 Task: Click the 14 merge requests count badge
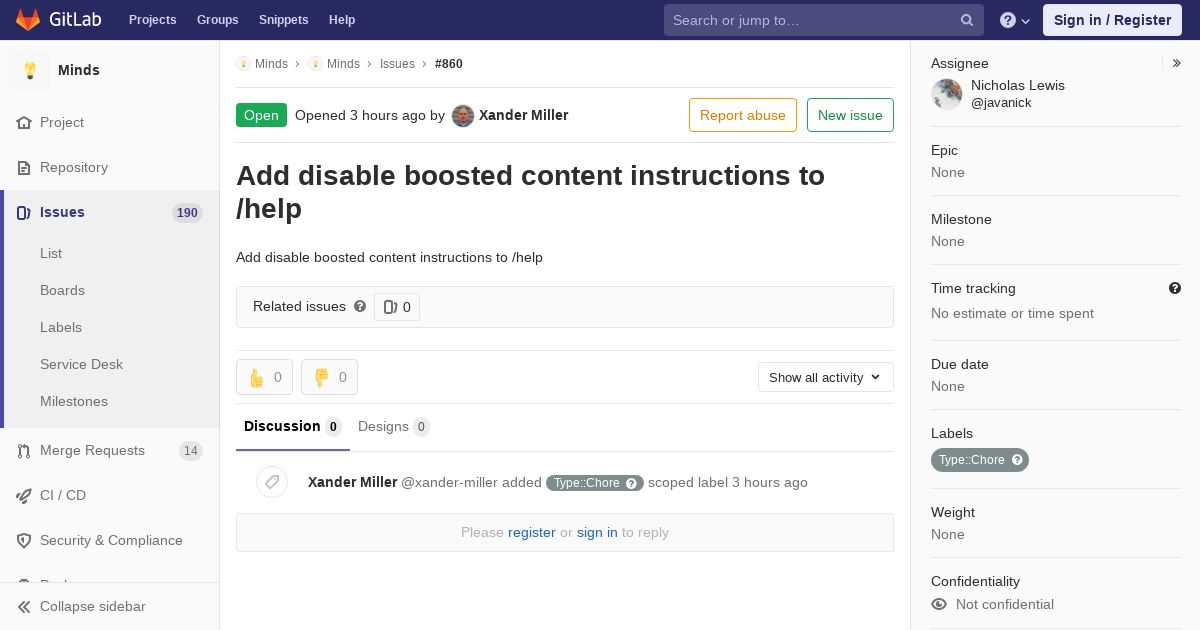(x=190, y=450)
